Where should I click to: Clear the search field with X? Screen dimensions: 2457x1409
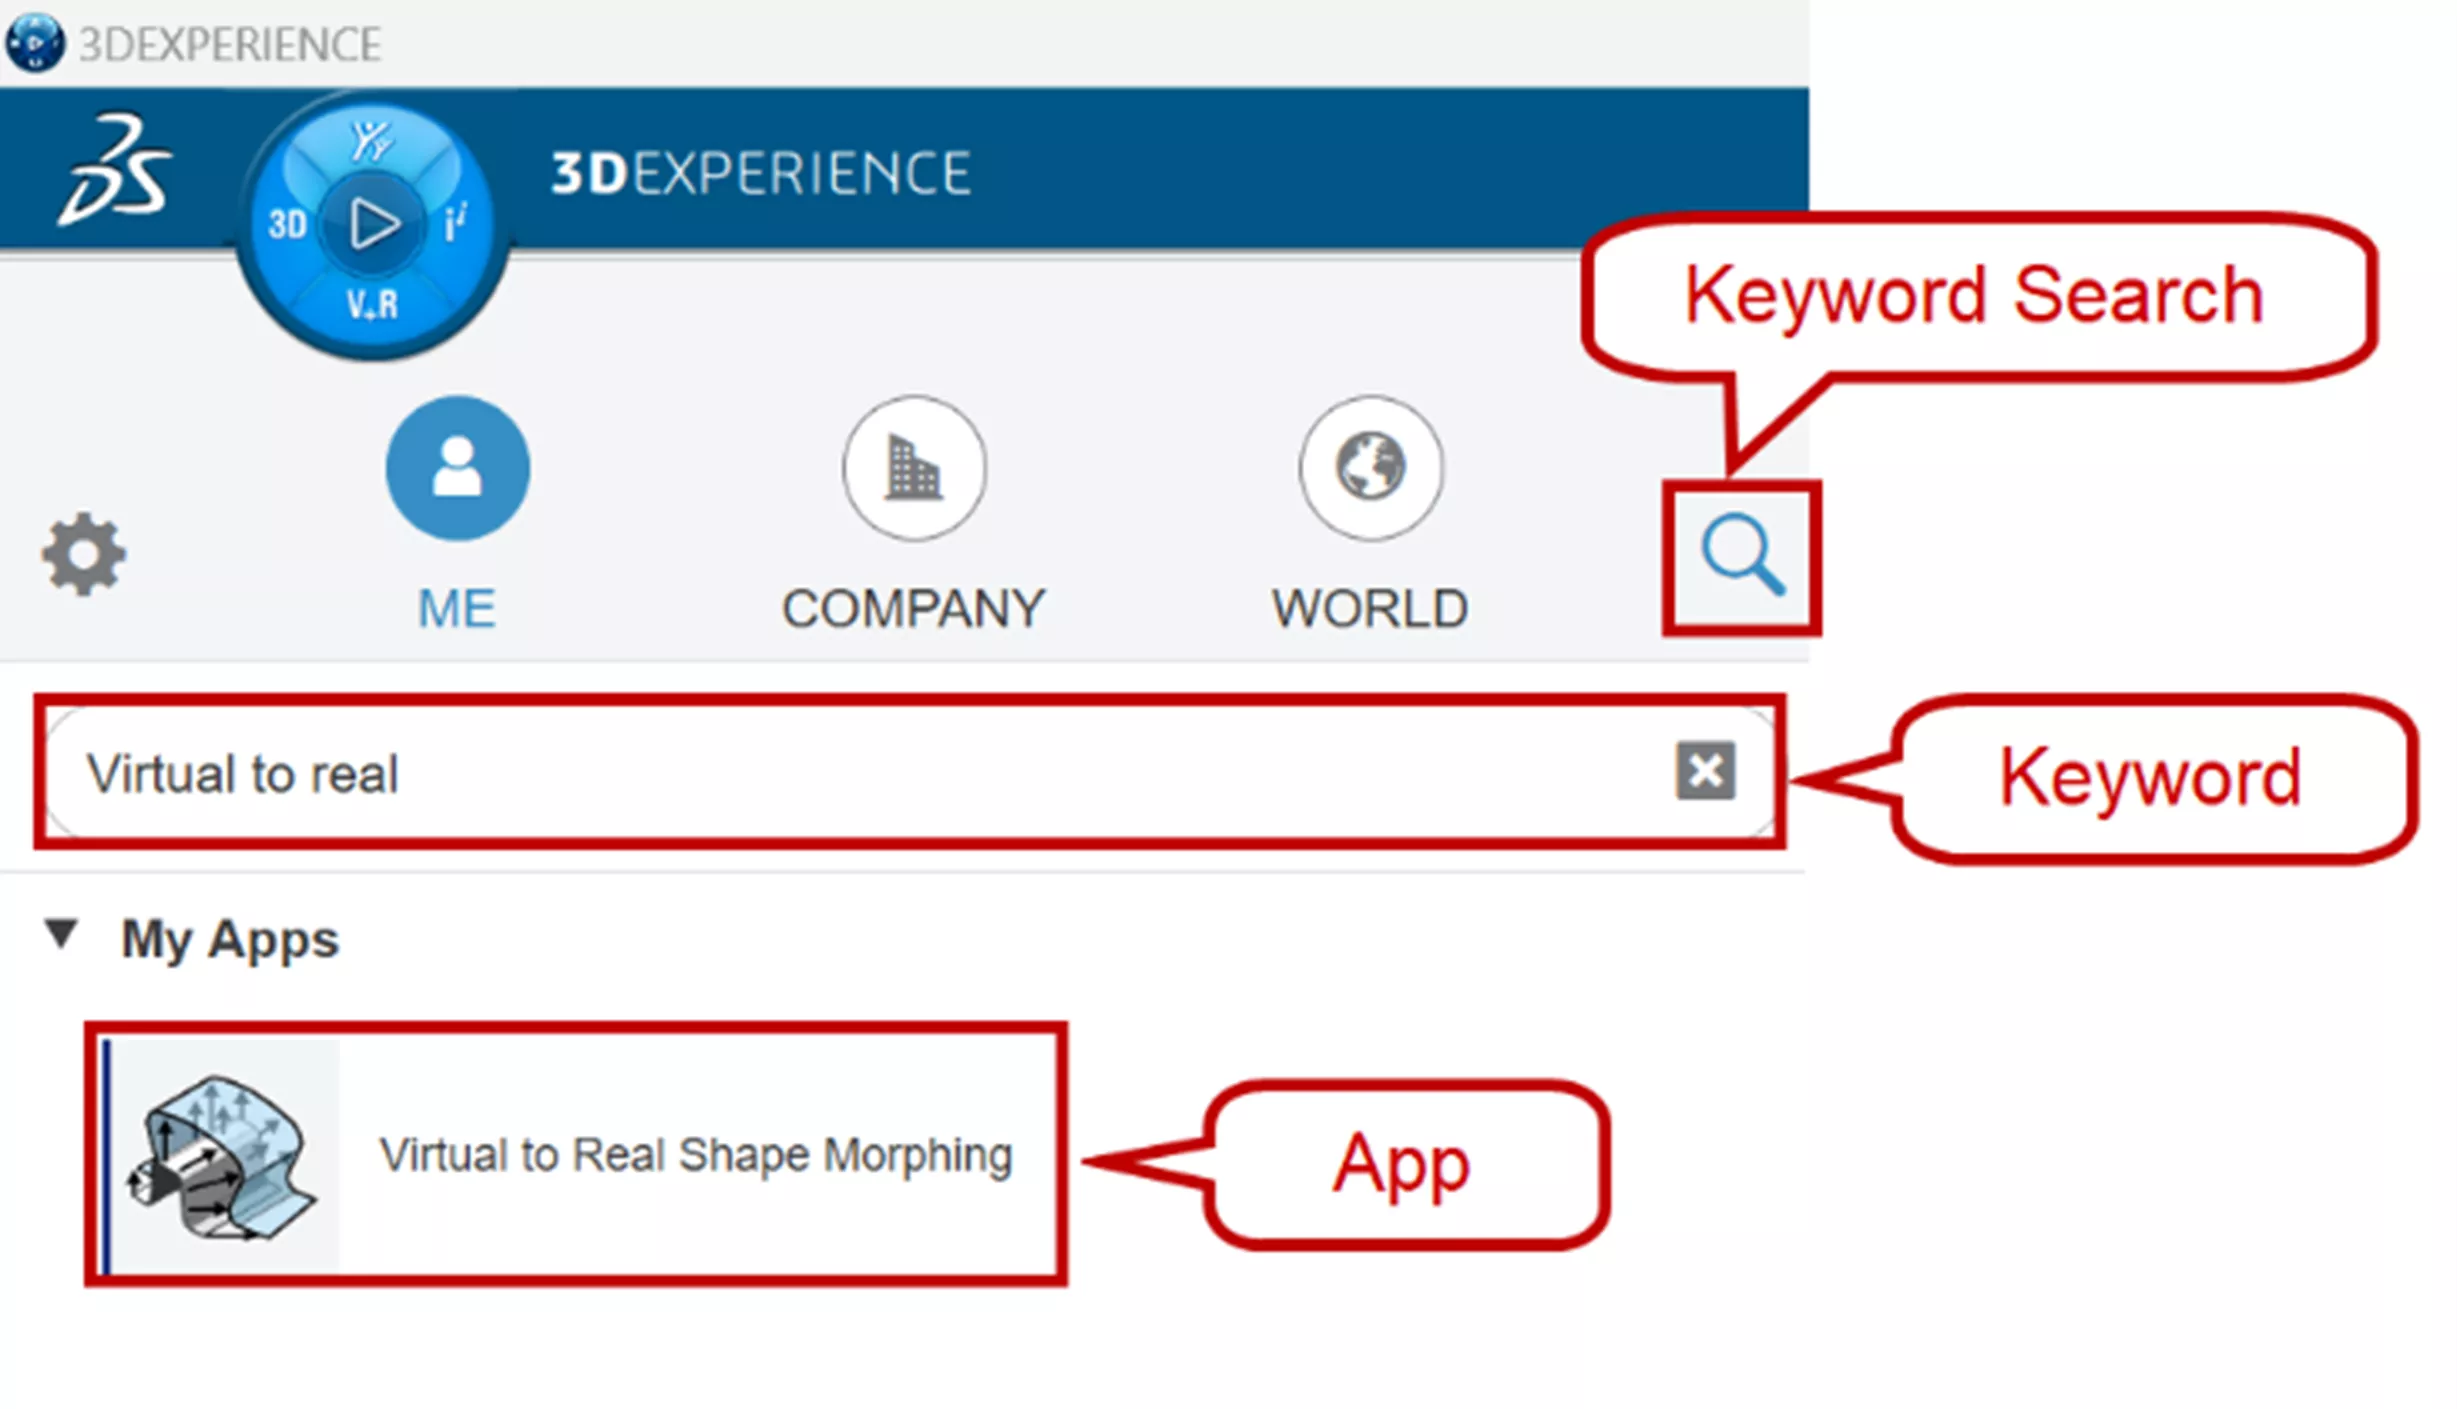[x=1705, y=771]
